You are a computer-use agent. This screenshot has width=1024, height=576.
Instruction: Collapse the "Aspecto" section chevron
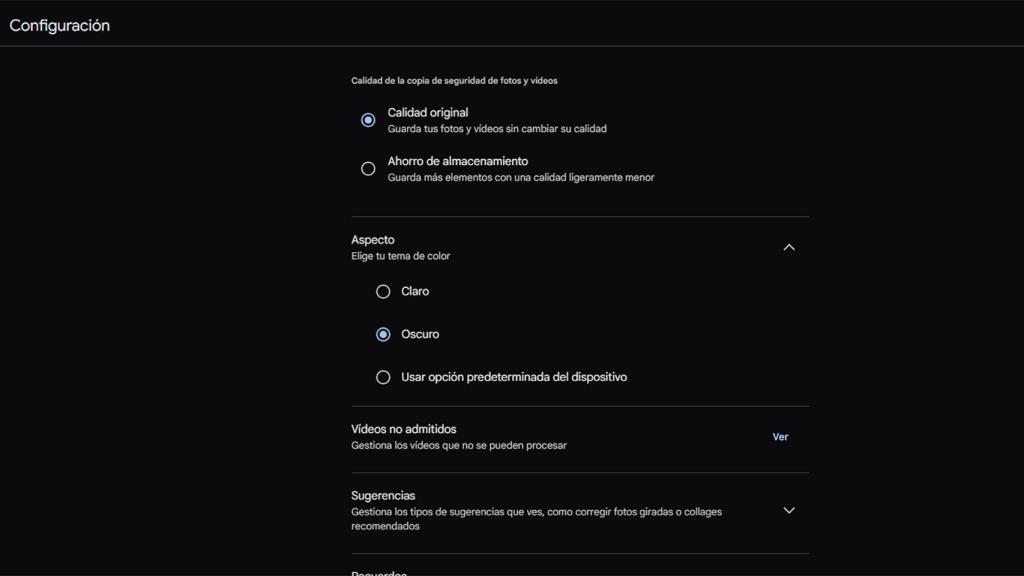tap(789, 246)
